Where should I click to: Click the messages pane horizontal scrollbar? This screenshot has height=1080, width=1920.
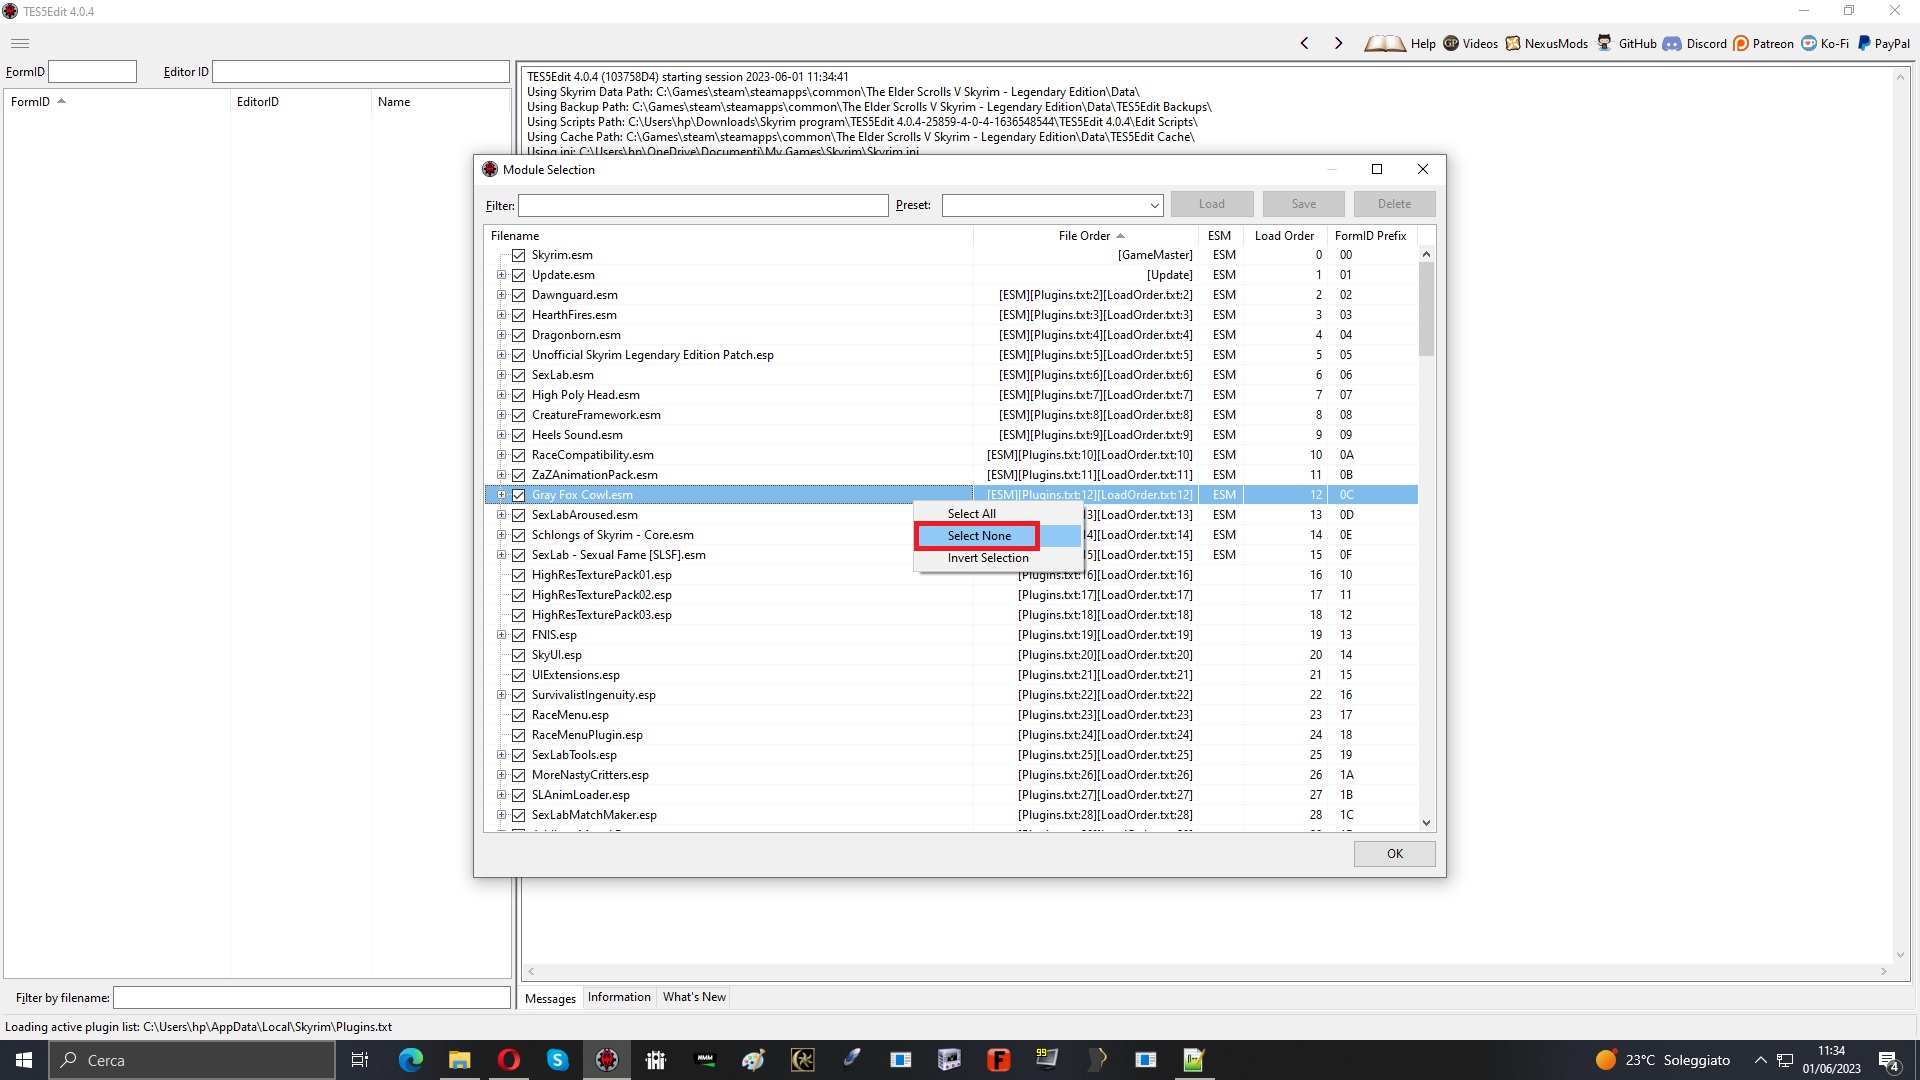[1207, 971]
